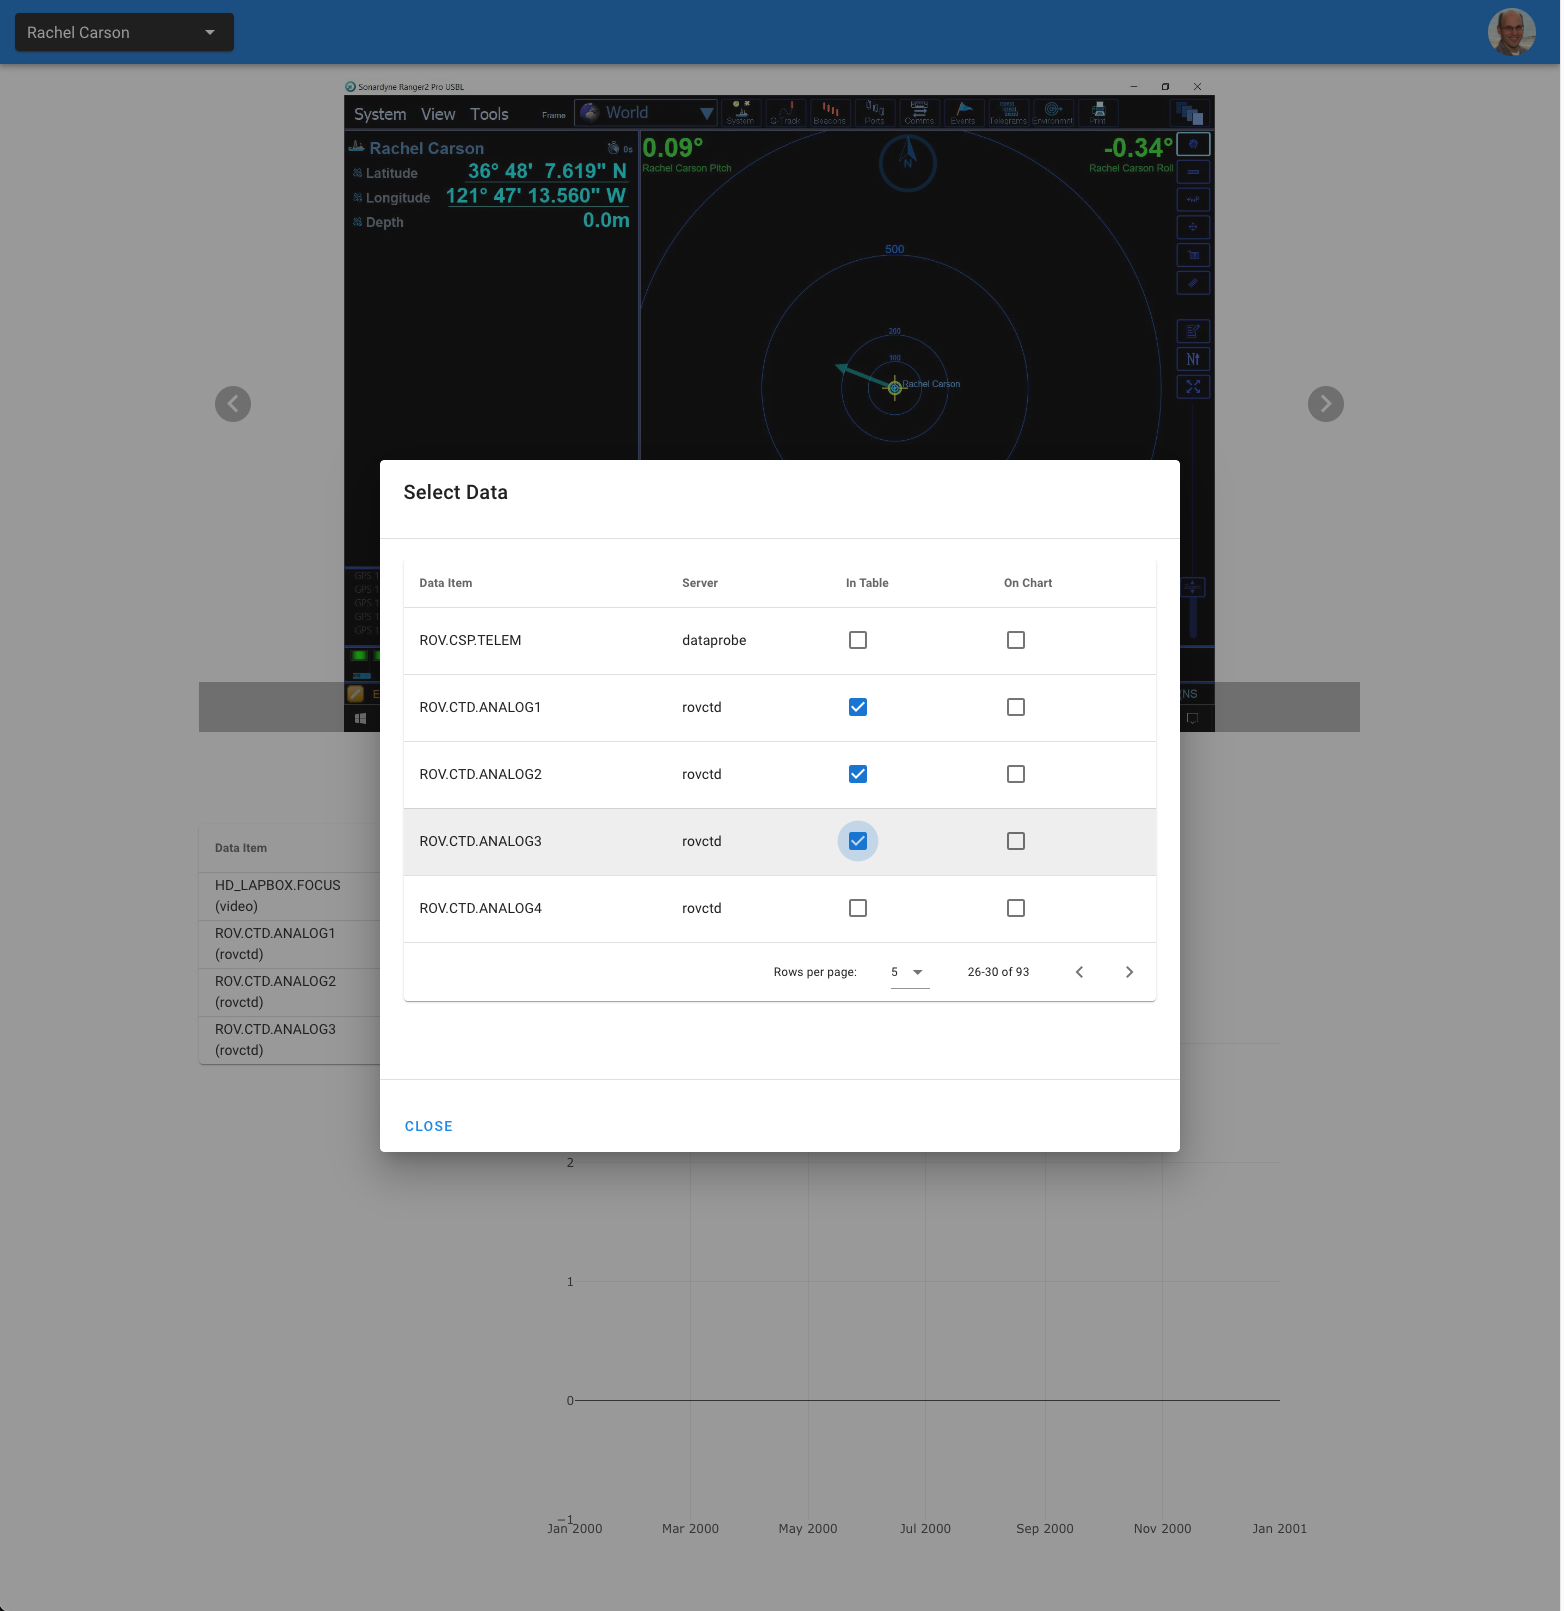Click the North-up orientation icon

[x=1193, y=359]
